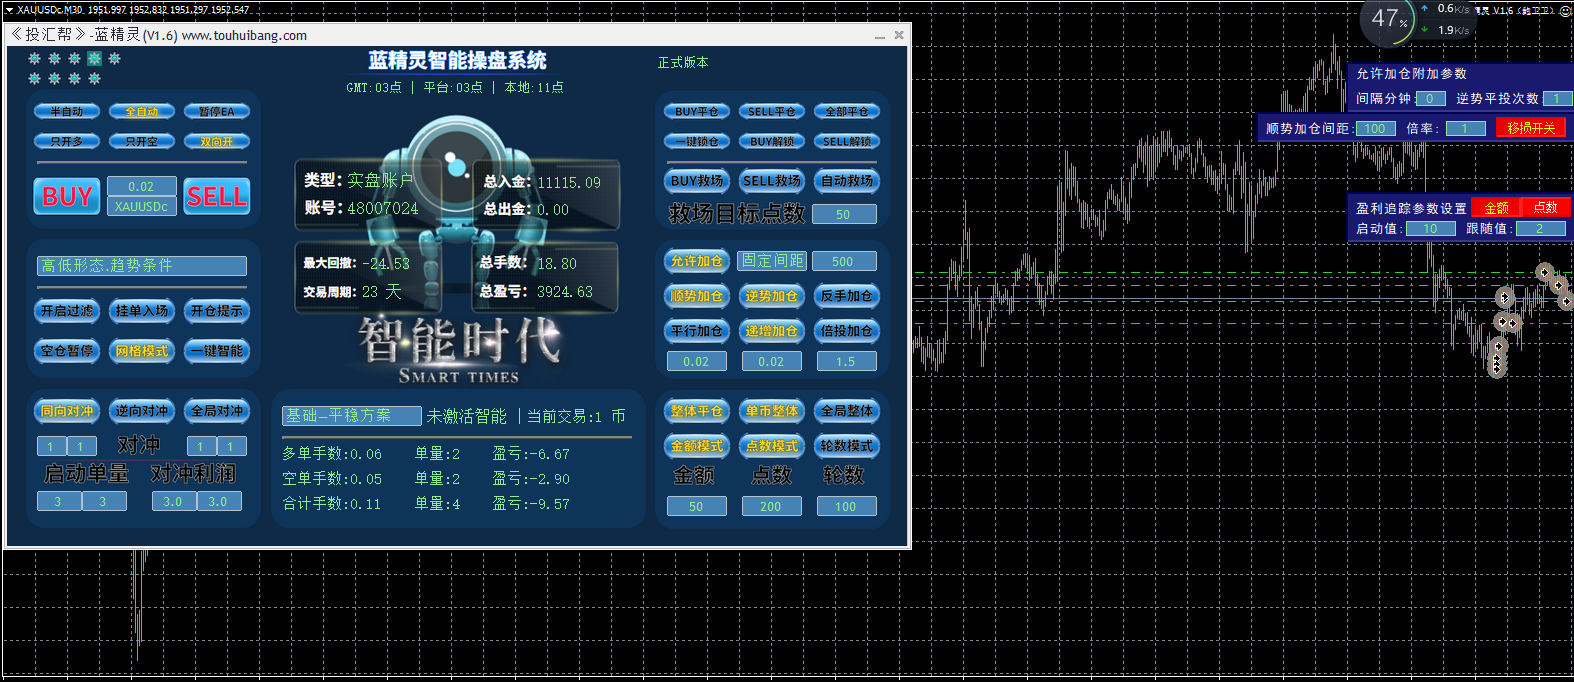Toggle 顺势加仓 button
Image resolution: width=1574 pixels, height=682 pixels.
[697, 296]
